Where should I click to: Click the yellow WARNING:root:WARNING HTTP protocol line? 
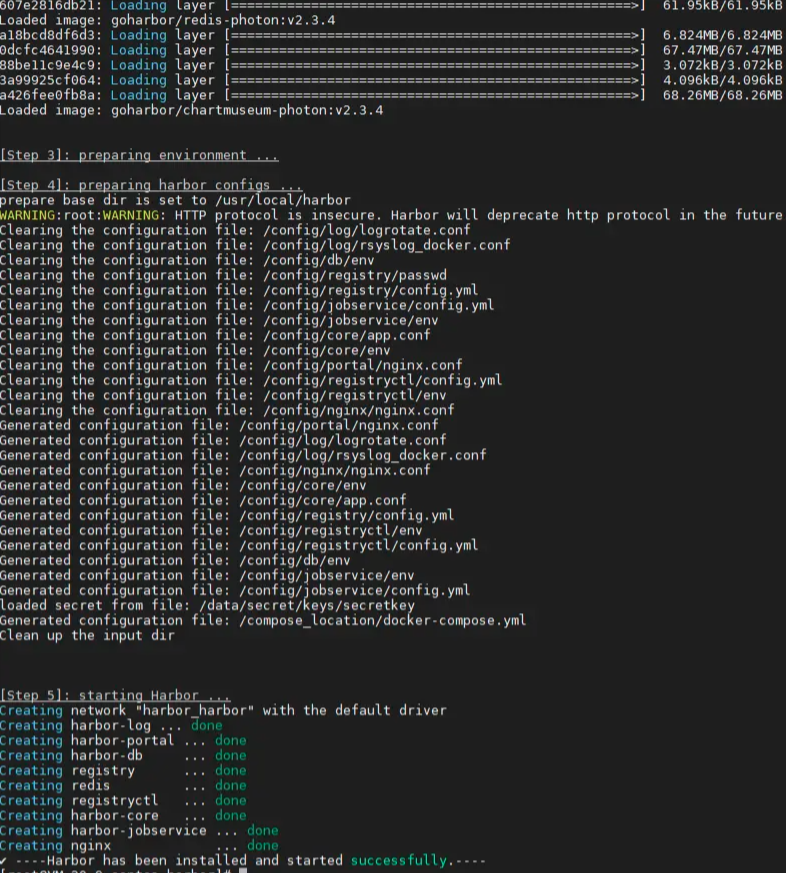(x=391, y=215)
